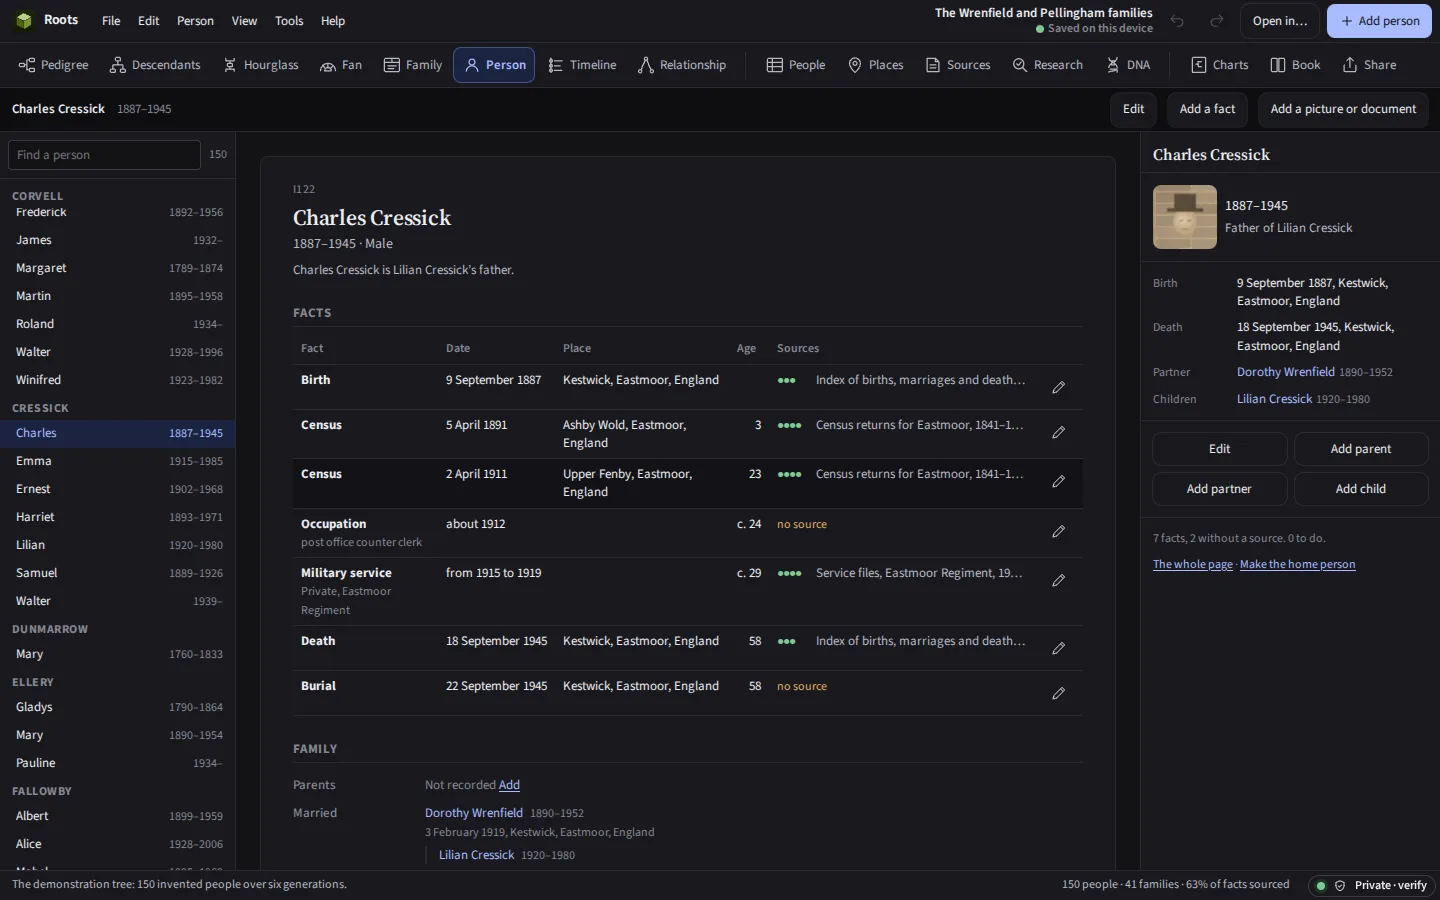
Task: Edit the Burial fact pencil icon
Action: [x=1058, y=693]
